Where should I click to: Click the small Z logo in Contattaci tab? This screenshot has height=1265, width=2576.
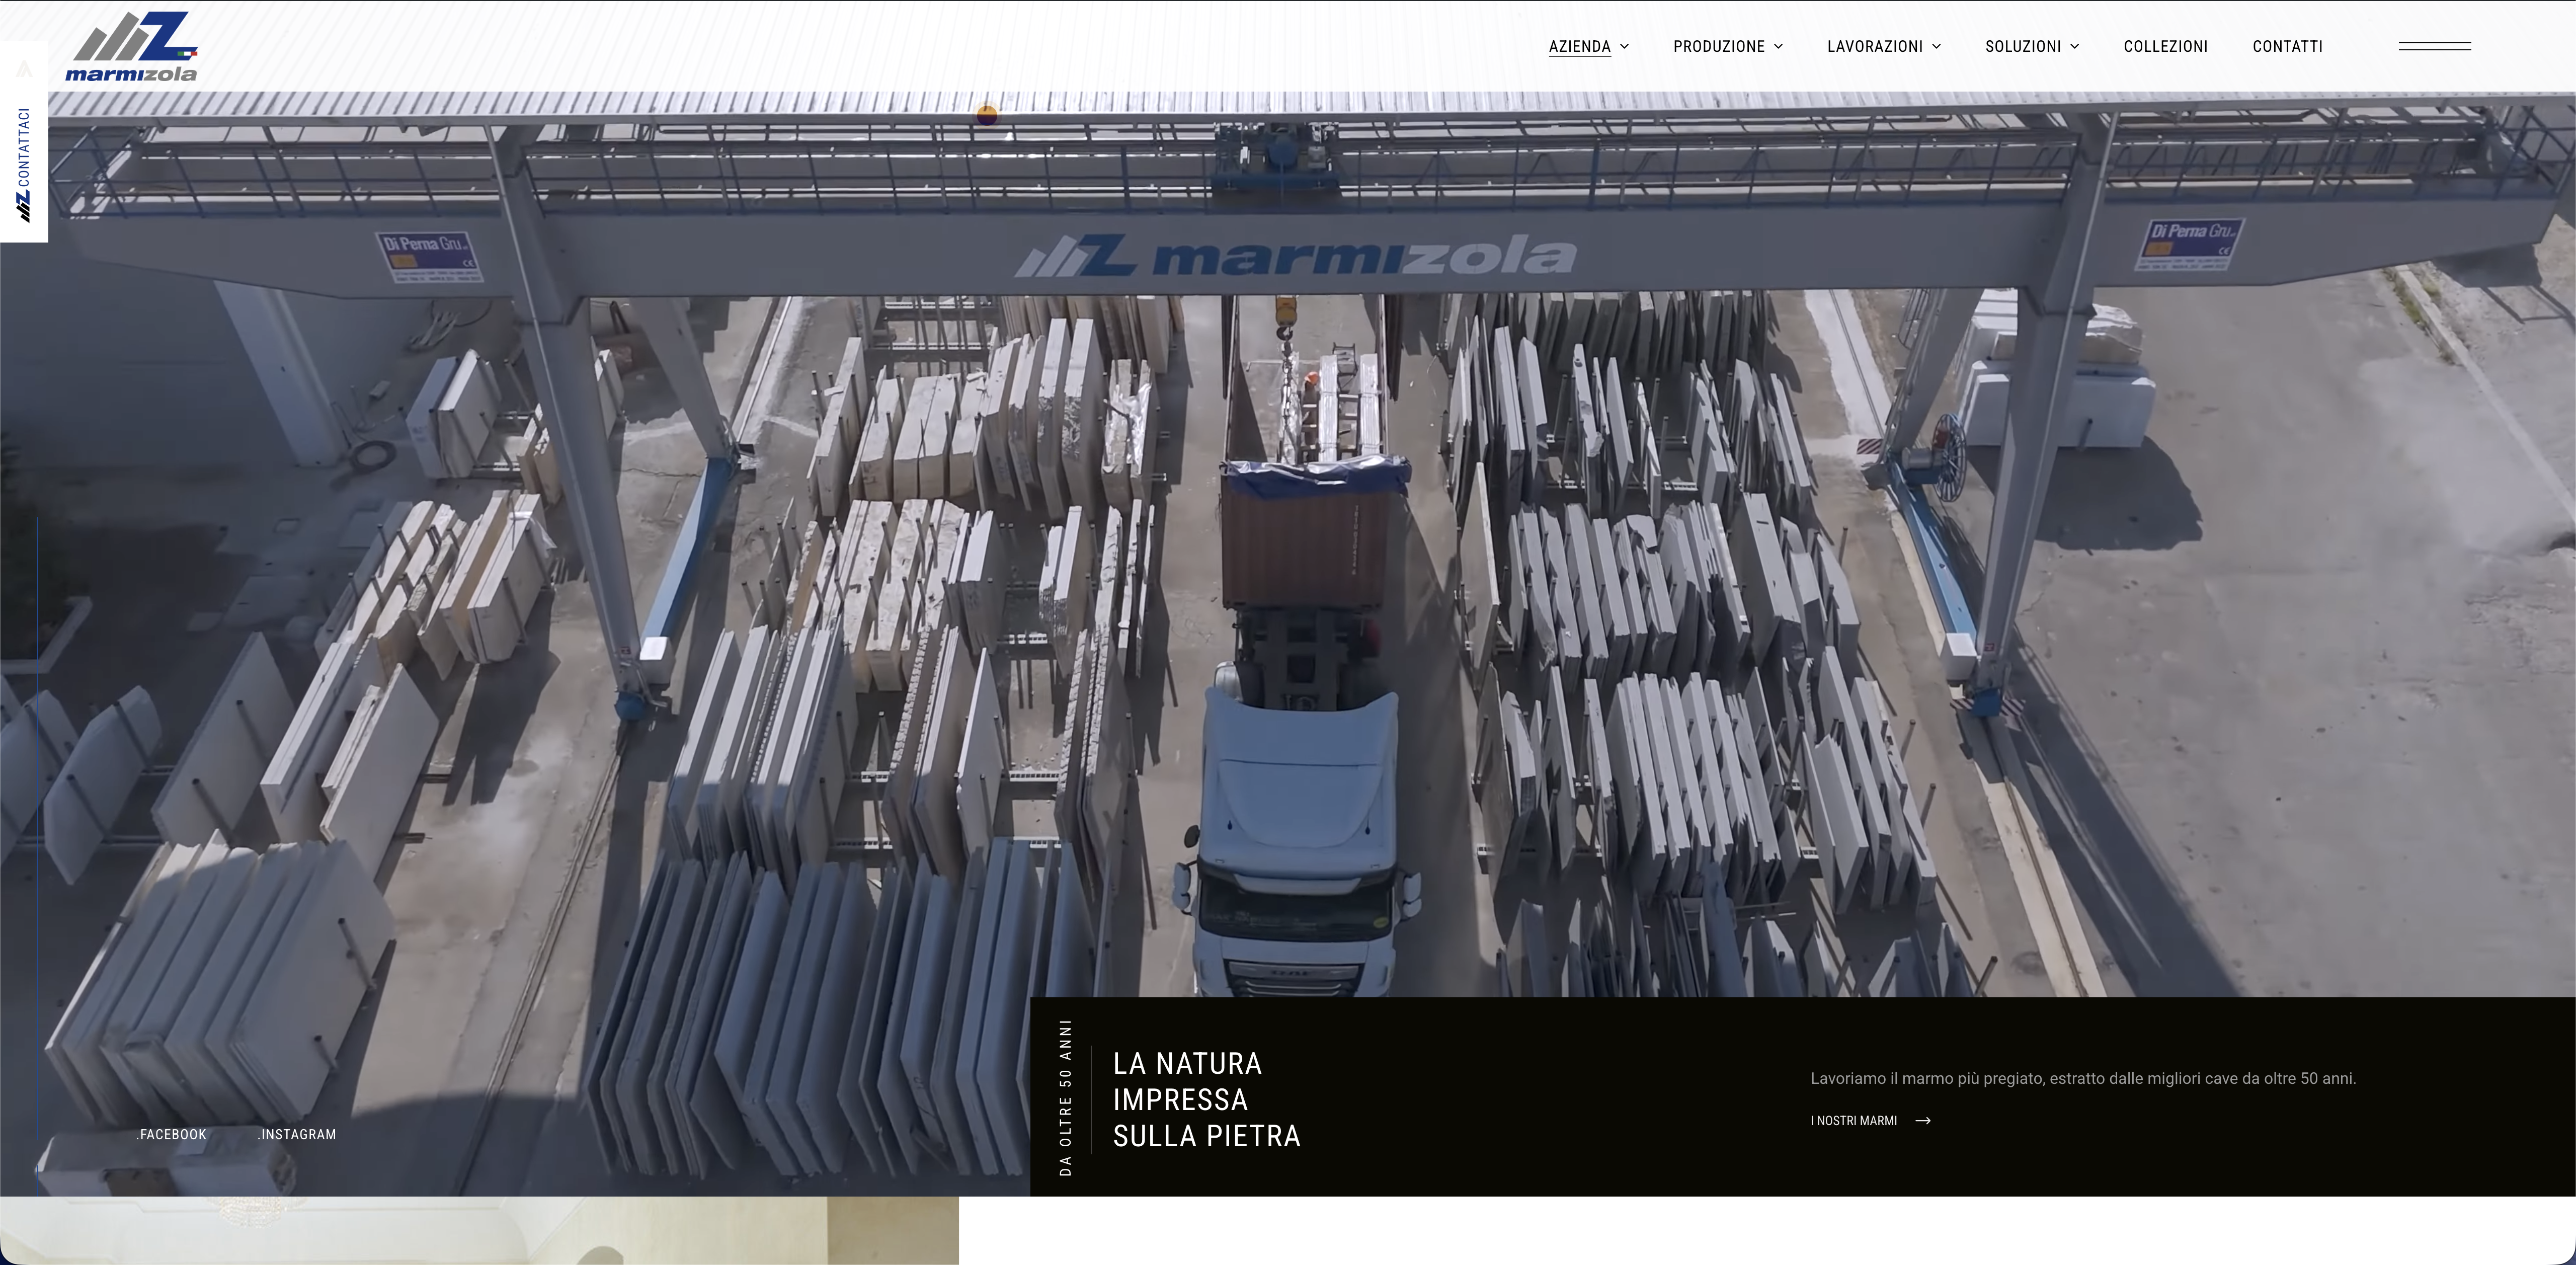click(x=24, y=206)
